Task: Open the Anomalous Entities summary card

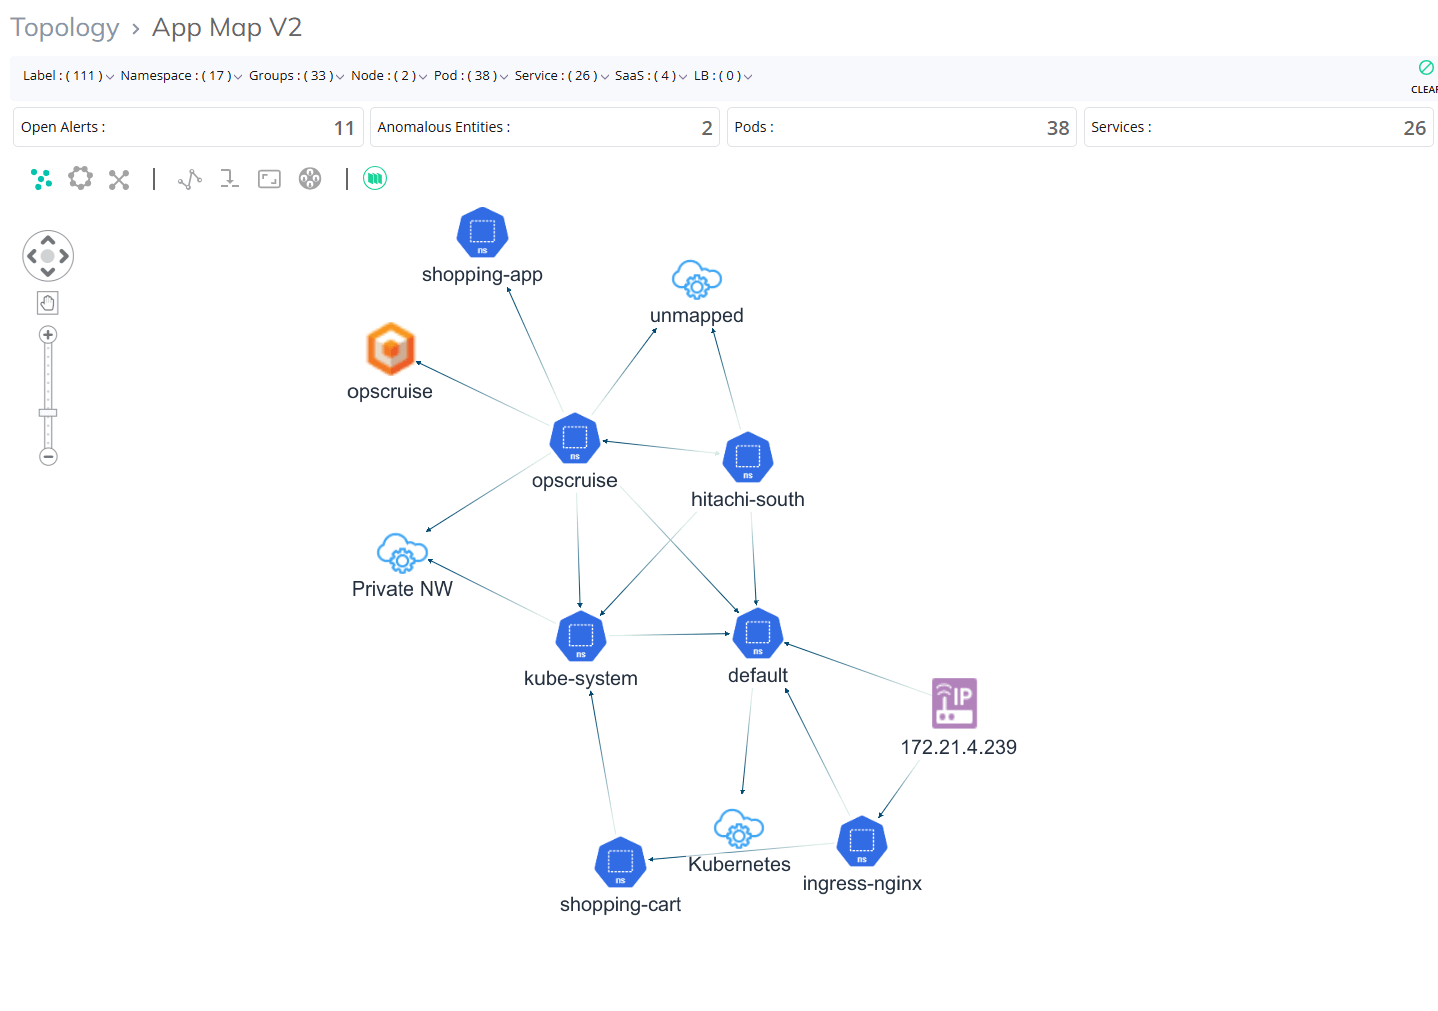Action: coord(545,127)
